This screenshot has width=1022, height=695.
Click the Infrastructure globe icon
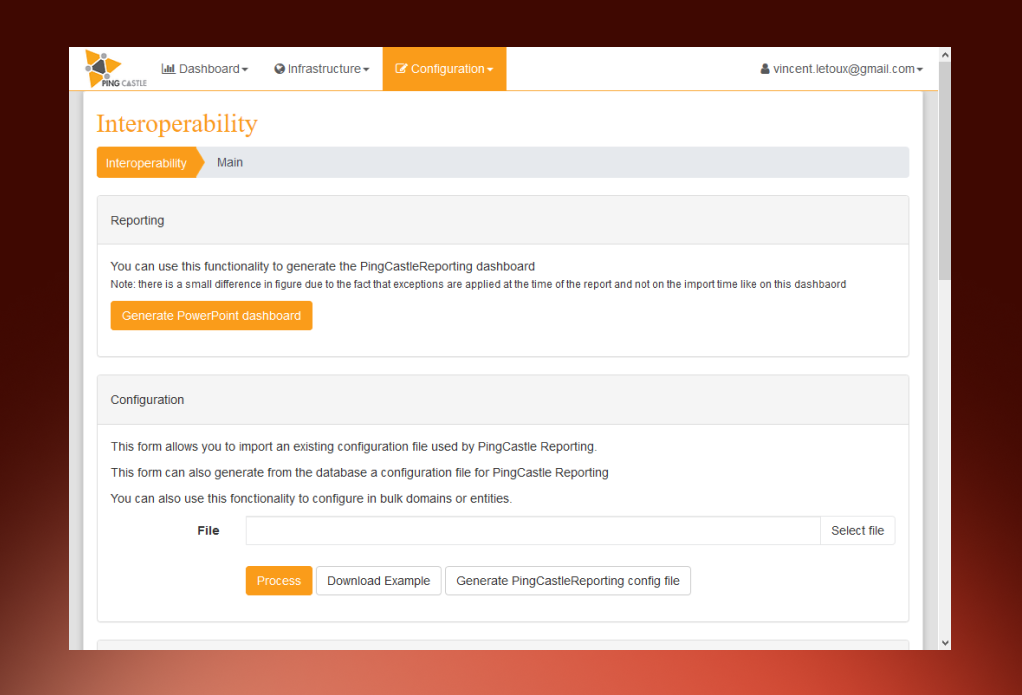tap(280, 68)
